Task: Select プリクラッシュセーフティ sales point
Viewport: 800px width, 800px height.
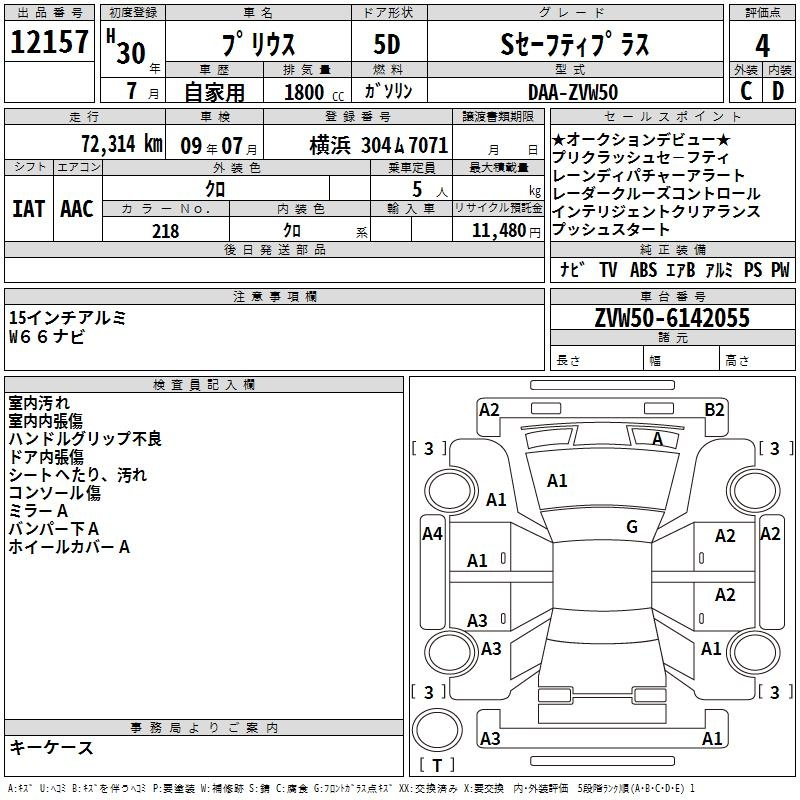Action: 640,157
